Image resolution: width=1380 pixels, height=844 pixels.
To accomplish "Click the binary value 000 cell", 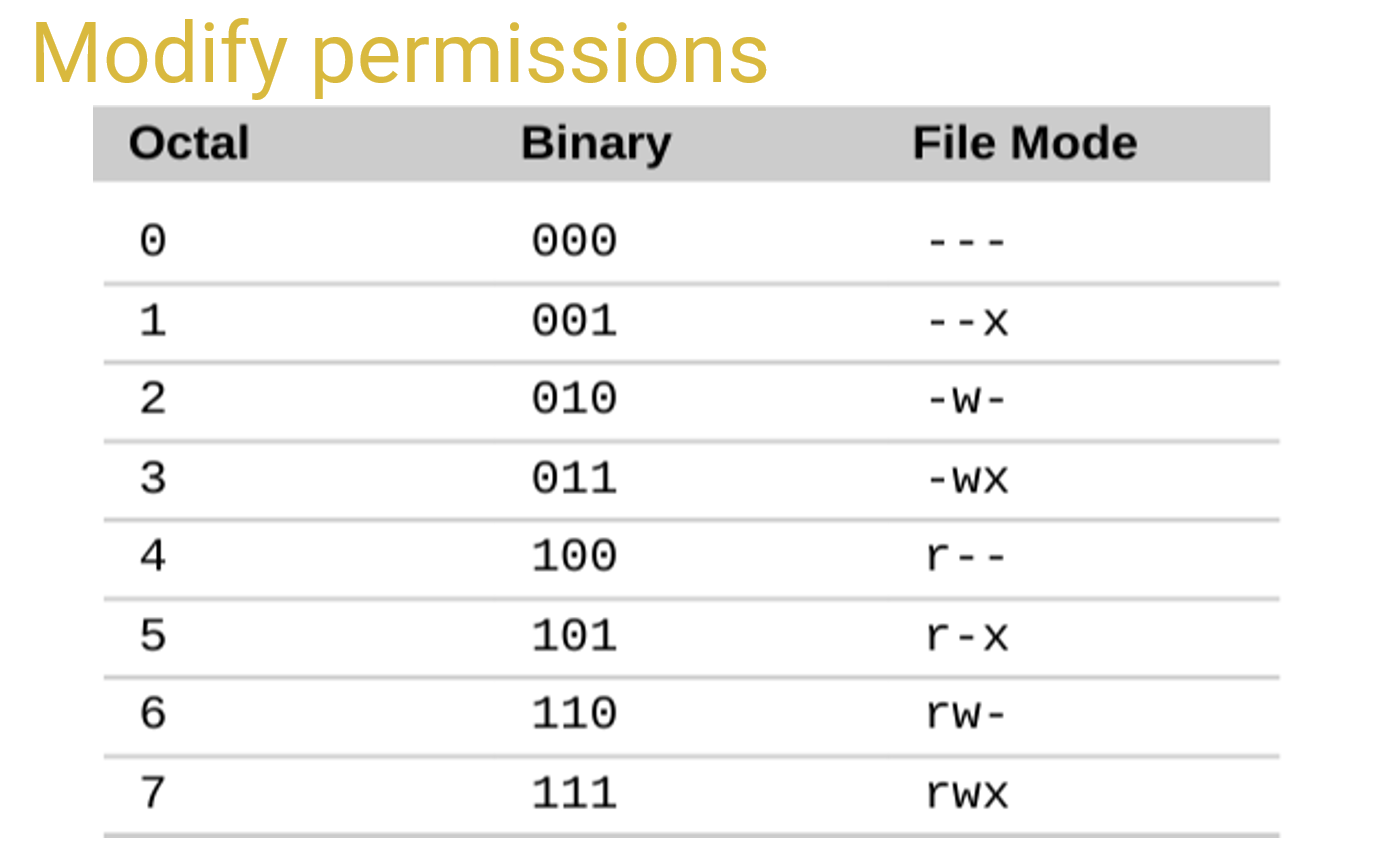I will tap(574, 241).
